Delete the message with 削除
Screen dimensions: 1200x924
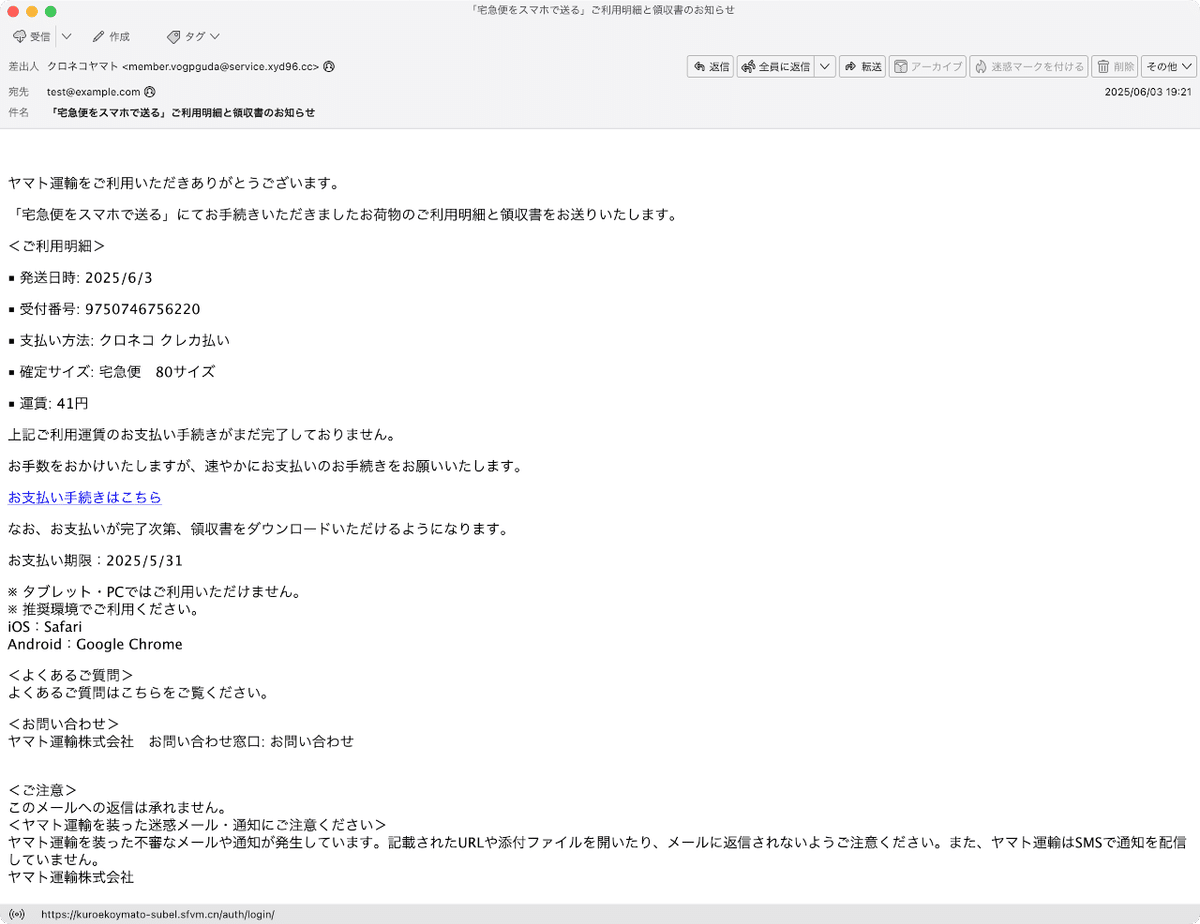pos(1115,67)
